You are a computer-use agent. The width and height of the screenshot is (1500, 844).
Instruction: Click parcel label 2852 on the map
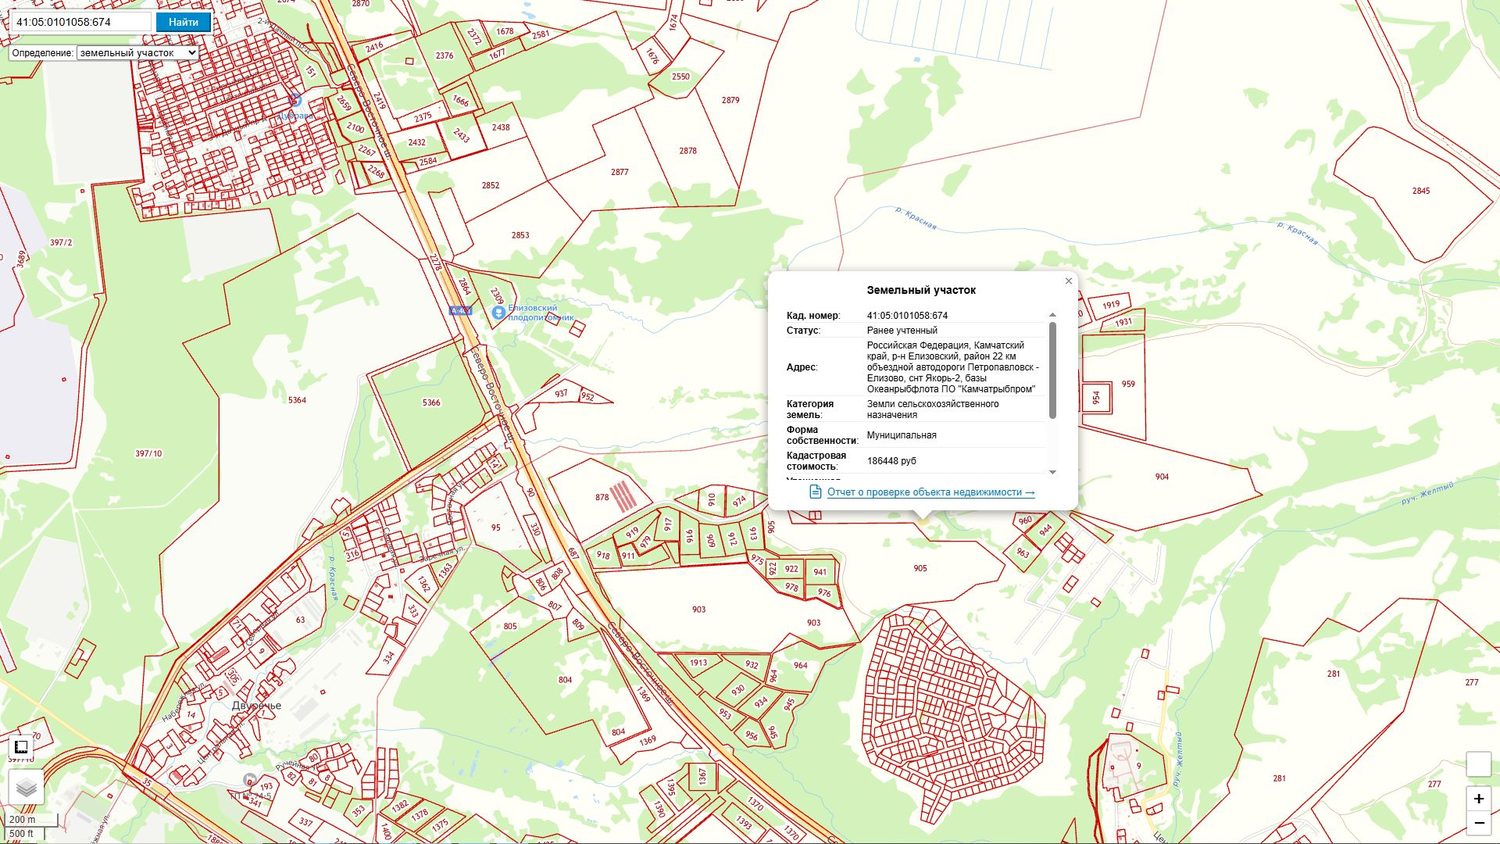click(490, 185)
